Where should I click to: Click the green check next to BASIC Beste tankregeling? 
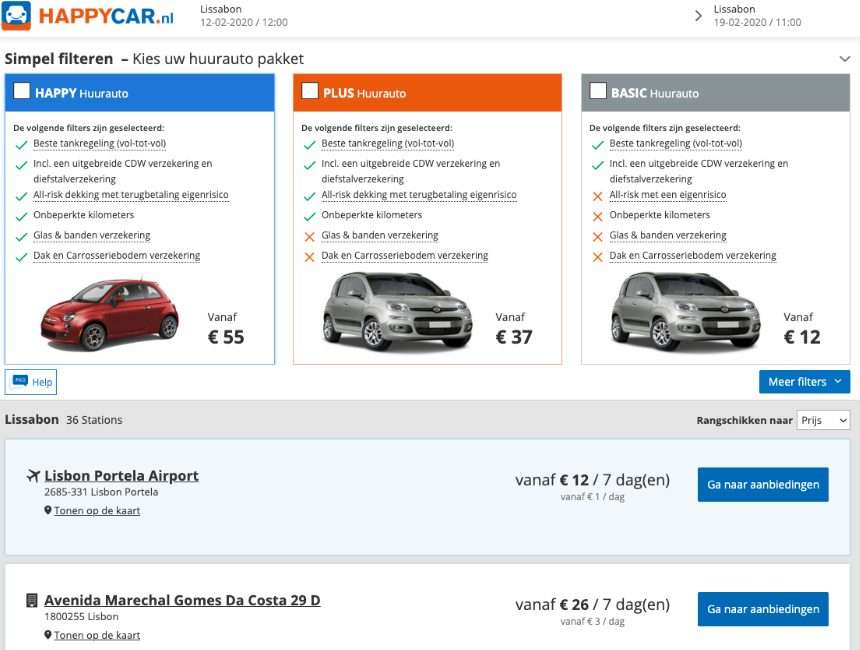598,145
